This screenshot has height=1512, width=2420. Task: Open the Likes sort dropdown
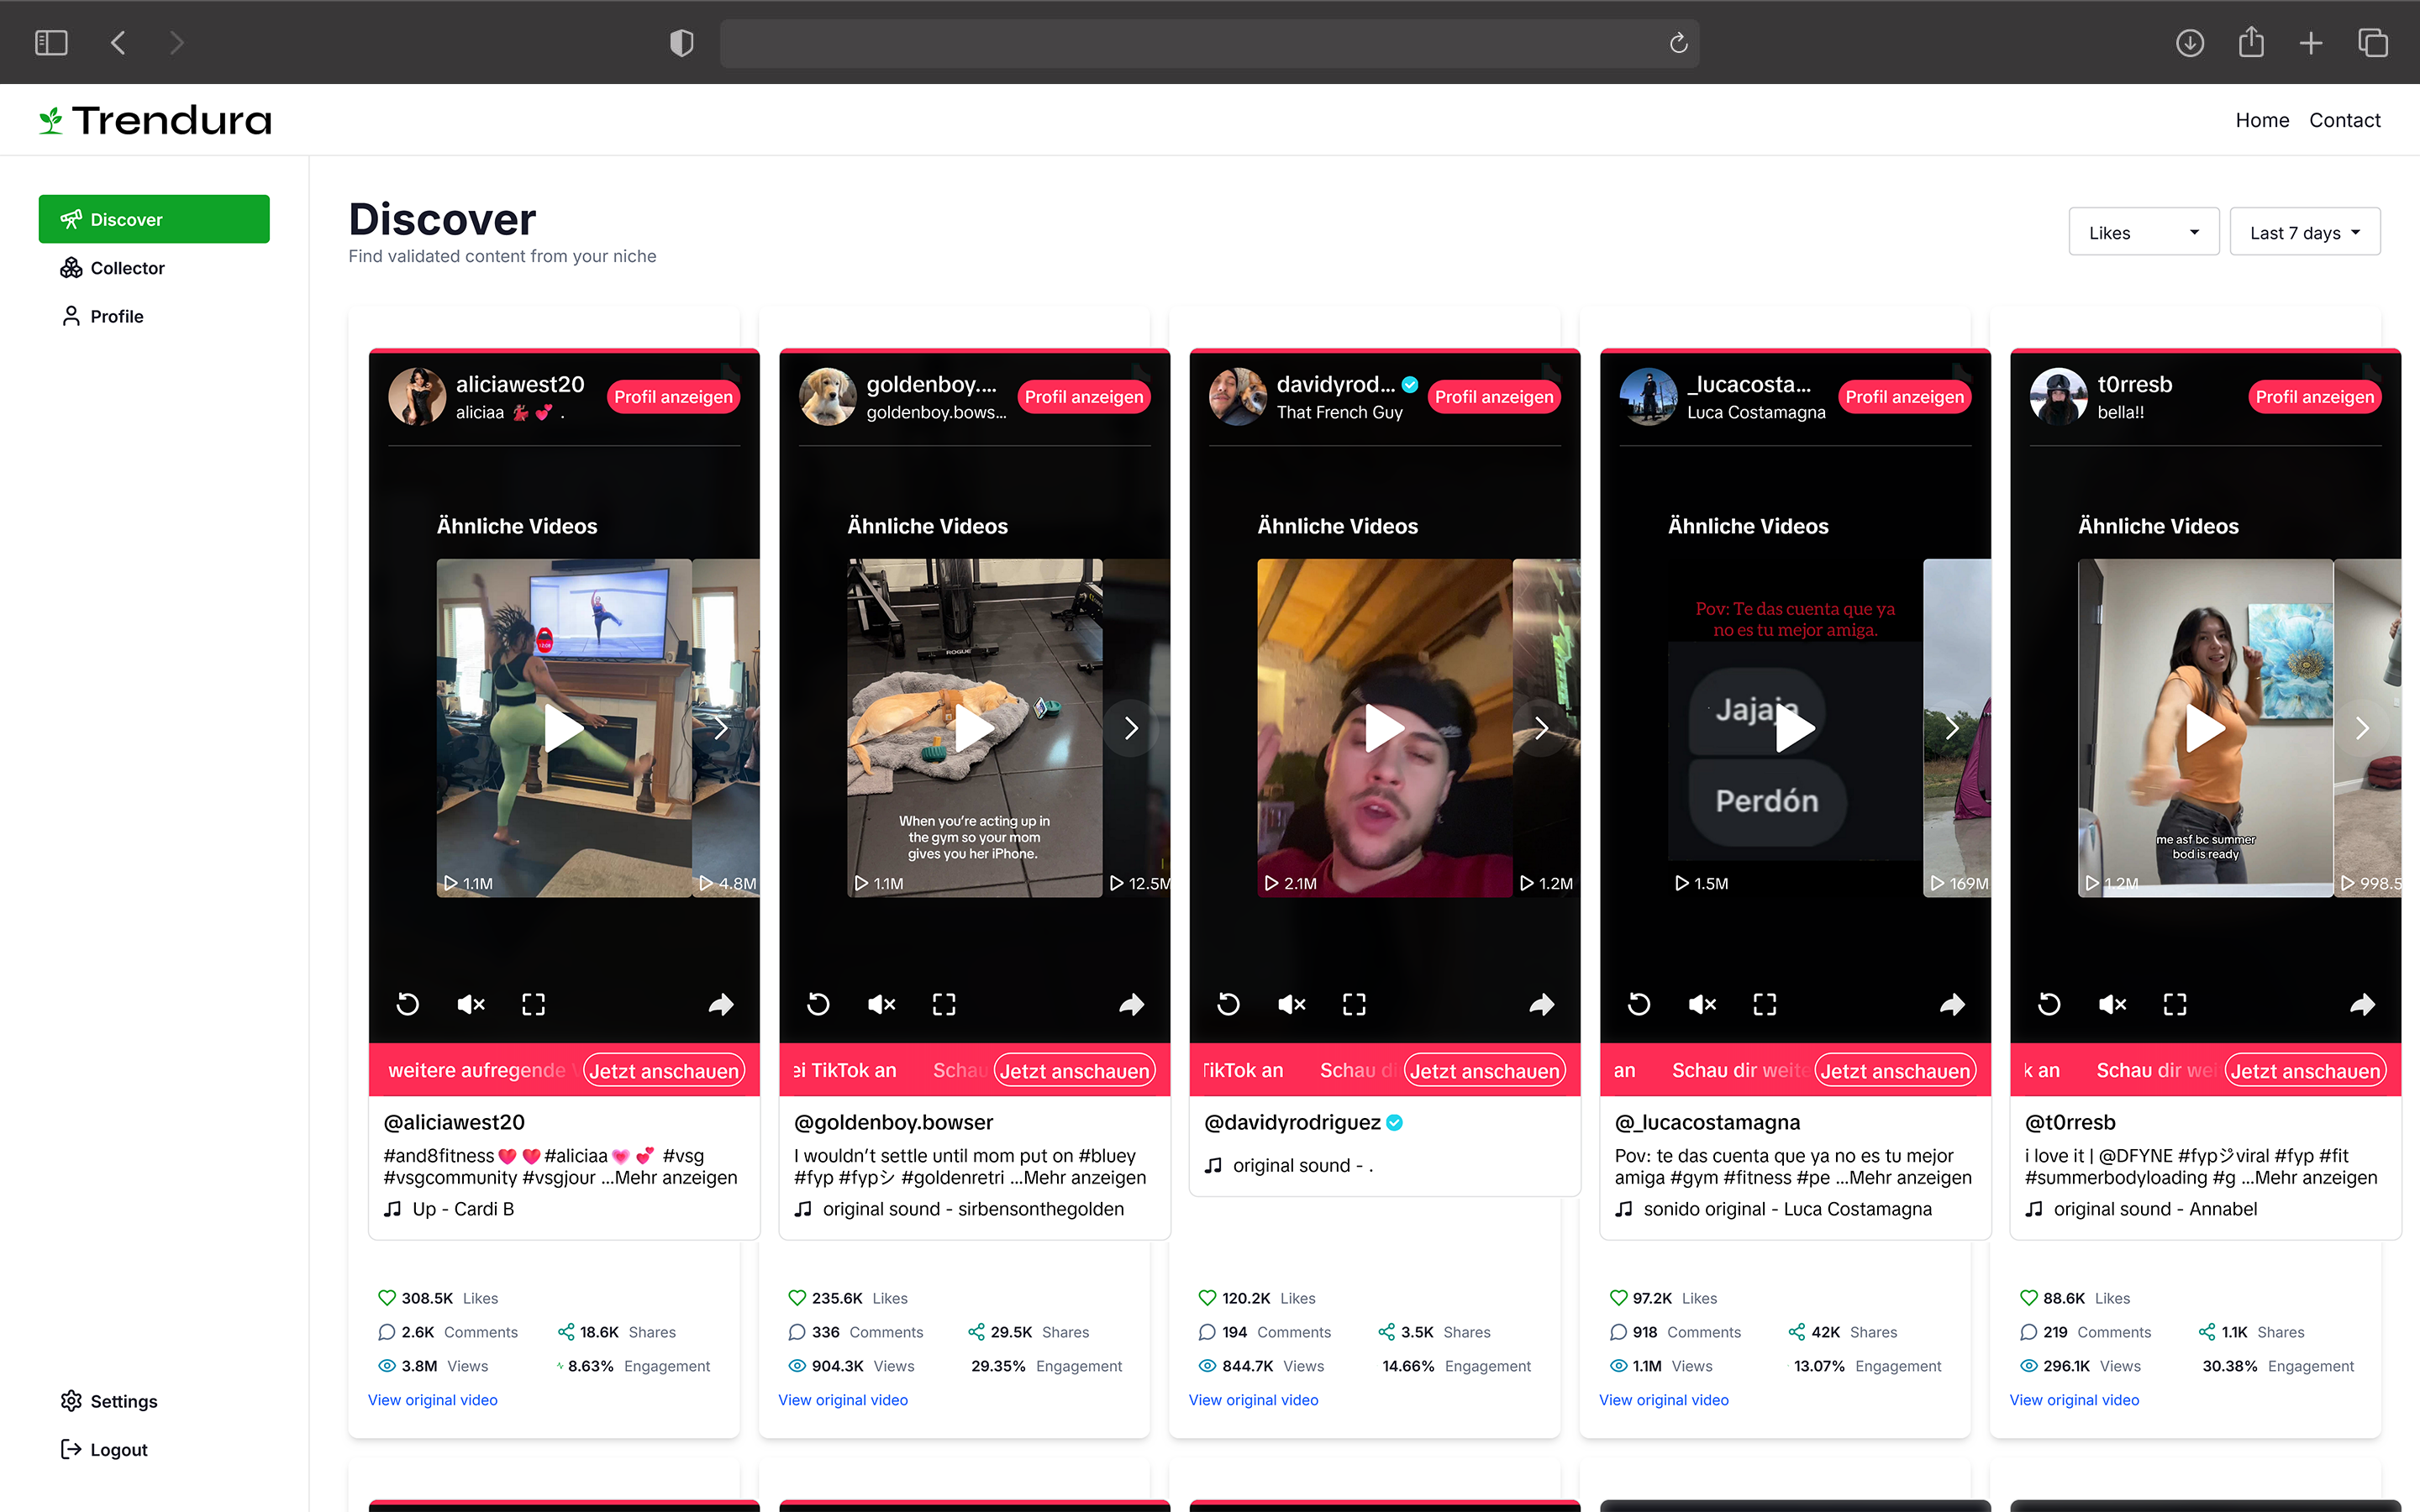(x=2143, y=232)
